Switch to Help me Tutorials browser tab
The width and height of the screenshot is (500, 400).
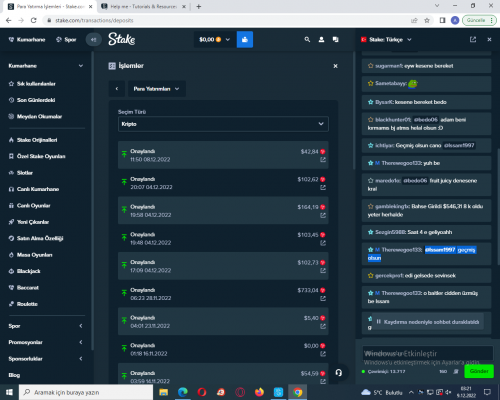tap(144, 6)
